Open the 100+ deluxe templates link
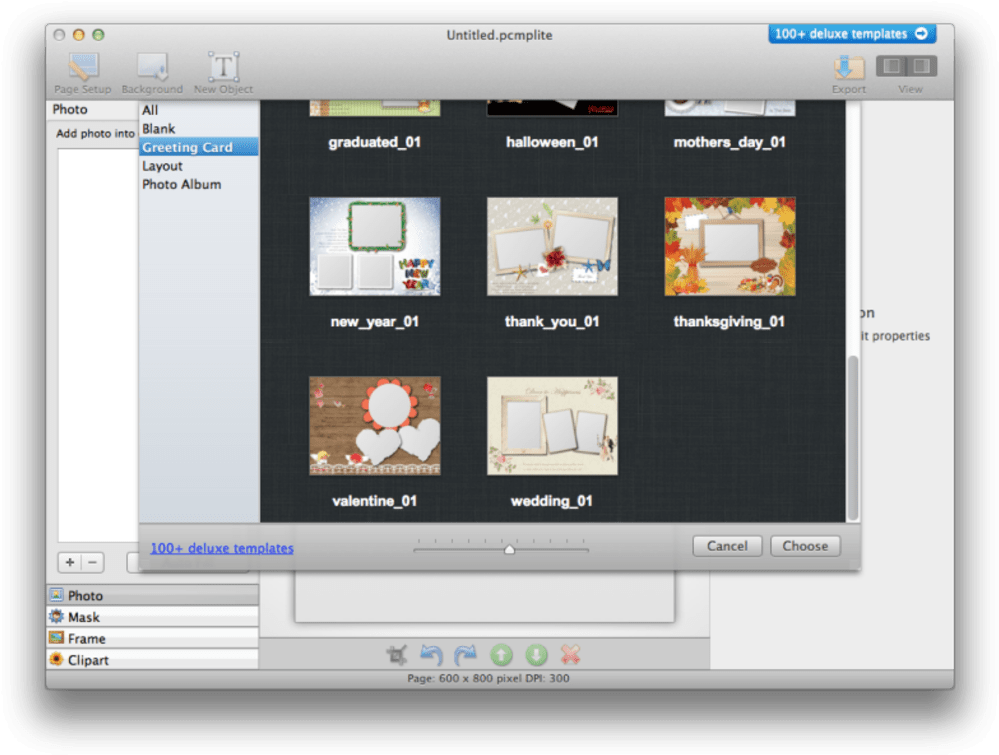 [x=222, y=548]
